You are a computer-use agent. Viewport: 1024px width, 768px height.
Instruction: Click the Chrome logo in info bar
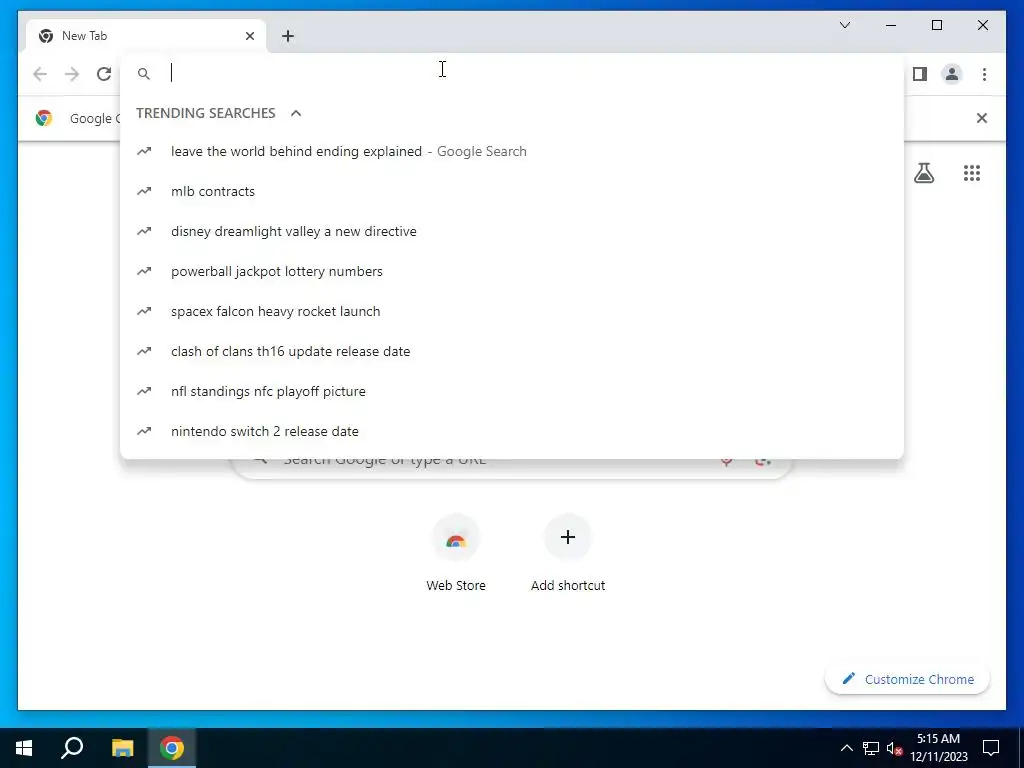tap(44, 118)
